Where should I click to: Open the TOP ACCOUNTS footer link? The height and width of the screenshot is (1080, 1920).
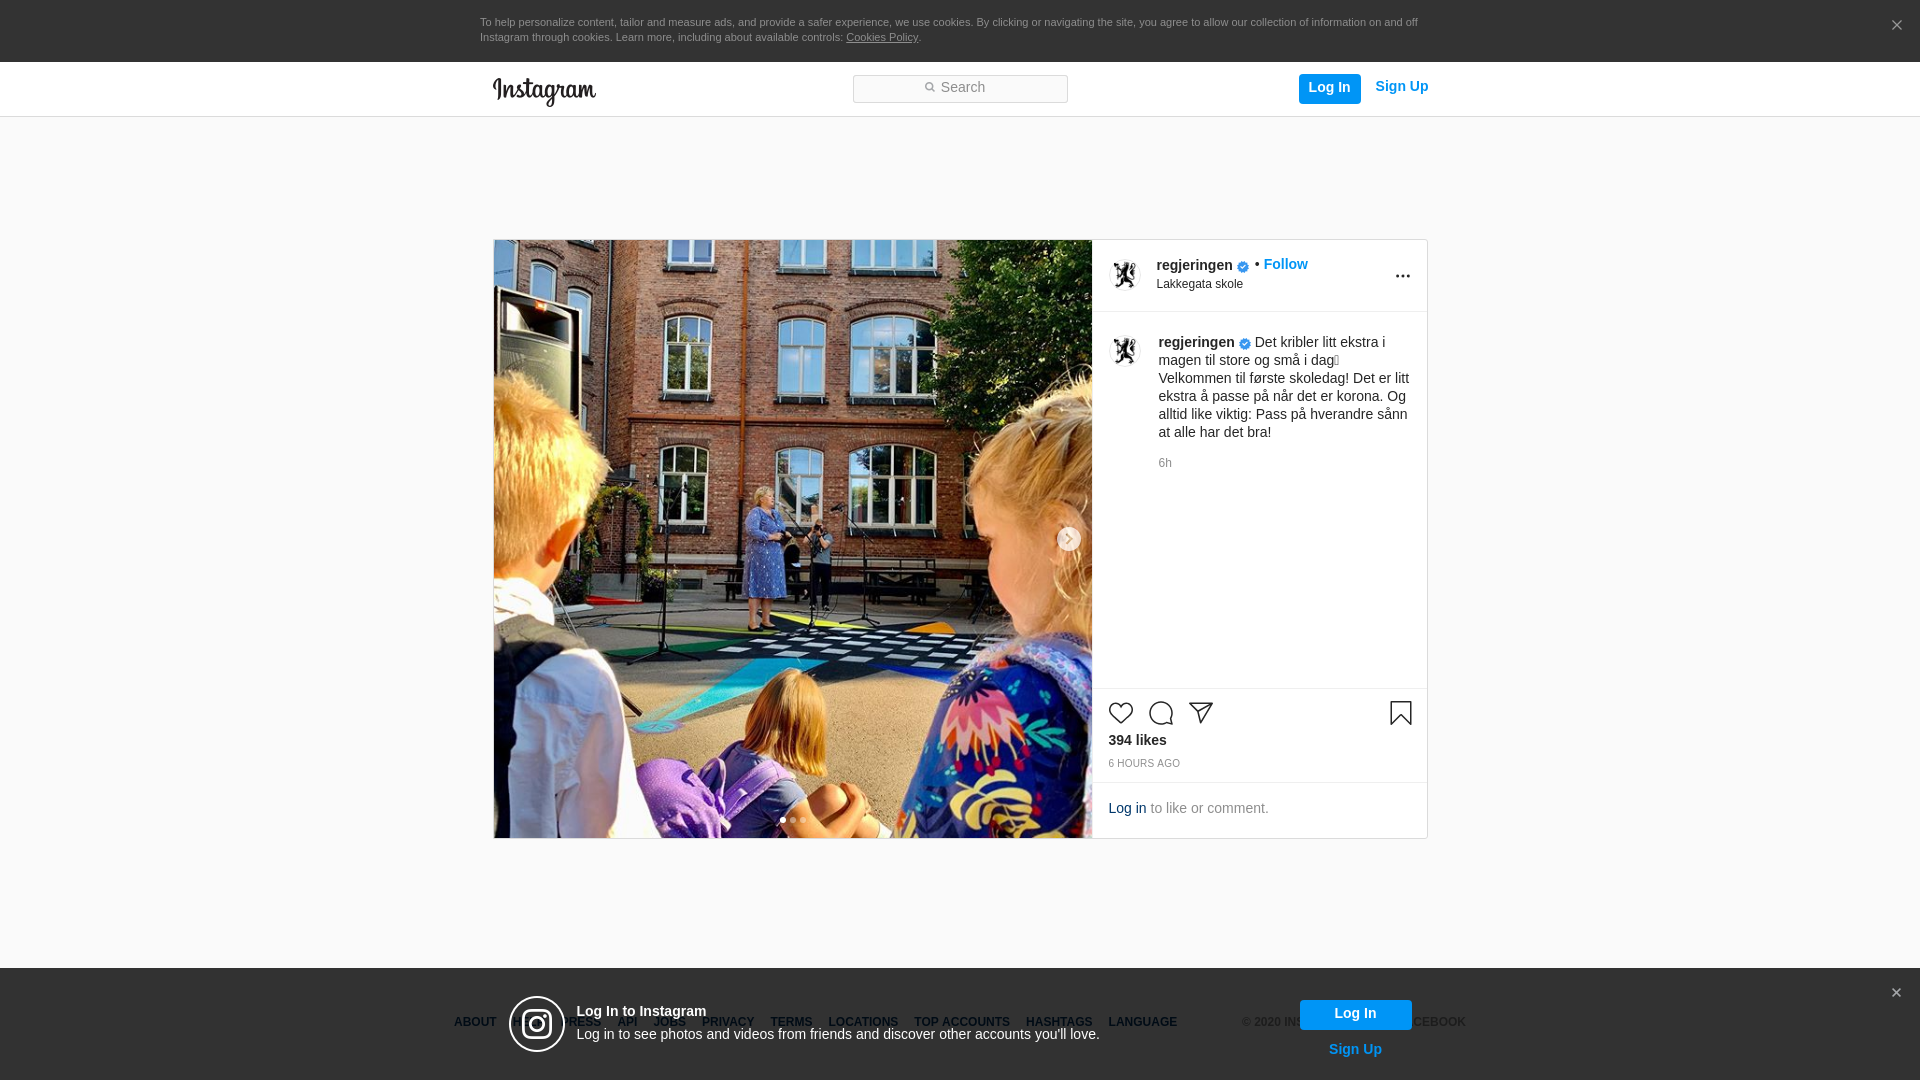962,1022
